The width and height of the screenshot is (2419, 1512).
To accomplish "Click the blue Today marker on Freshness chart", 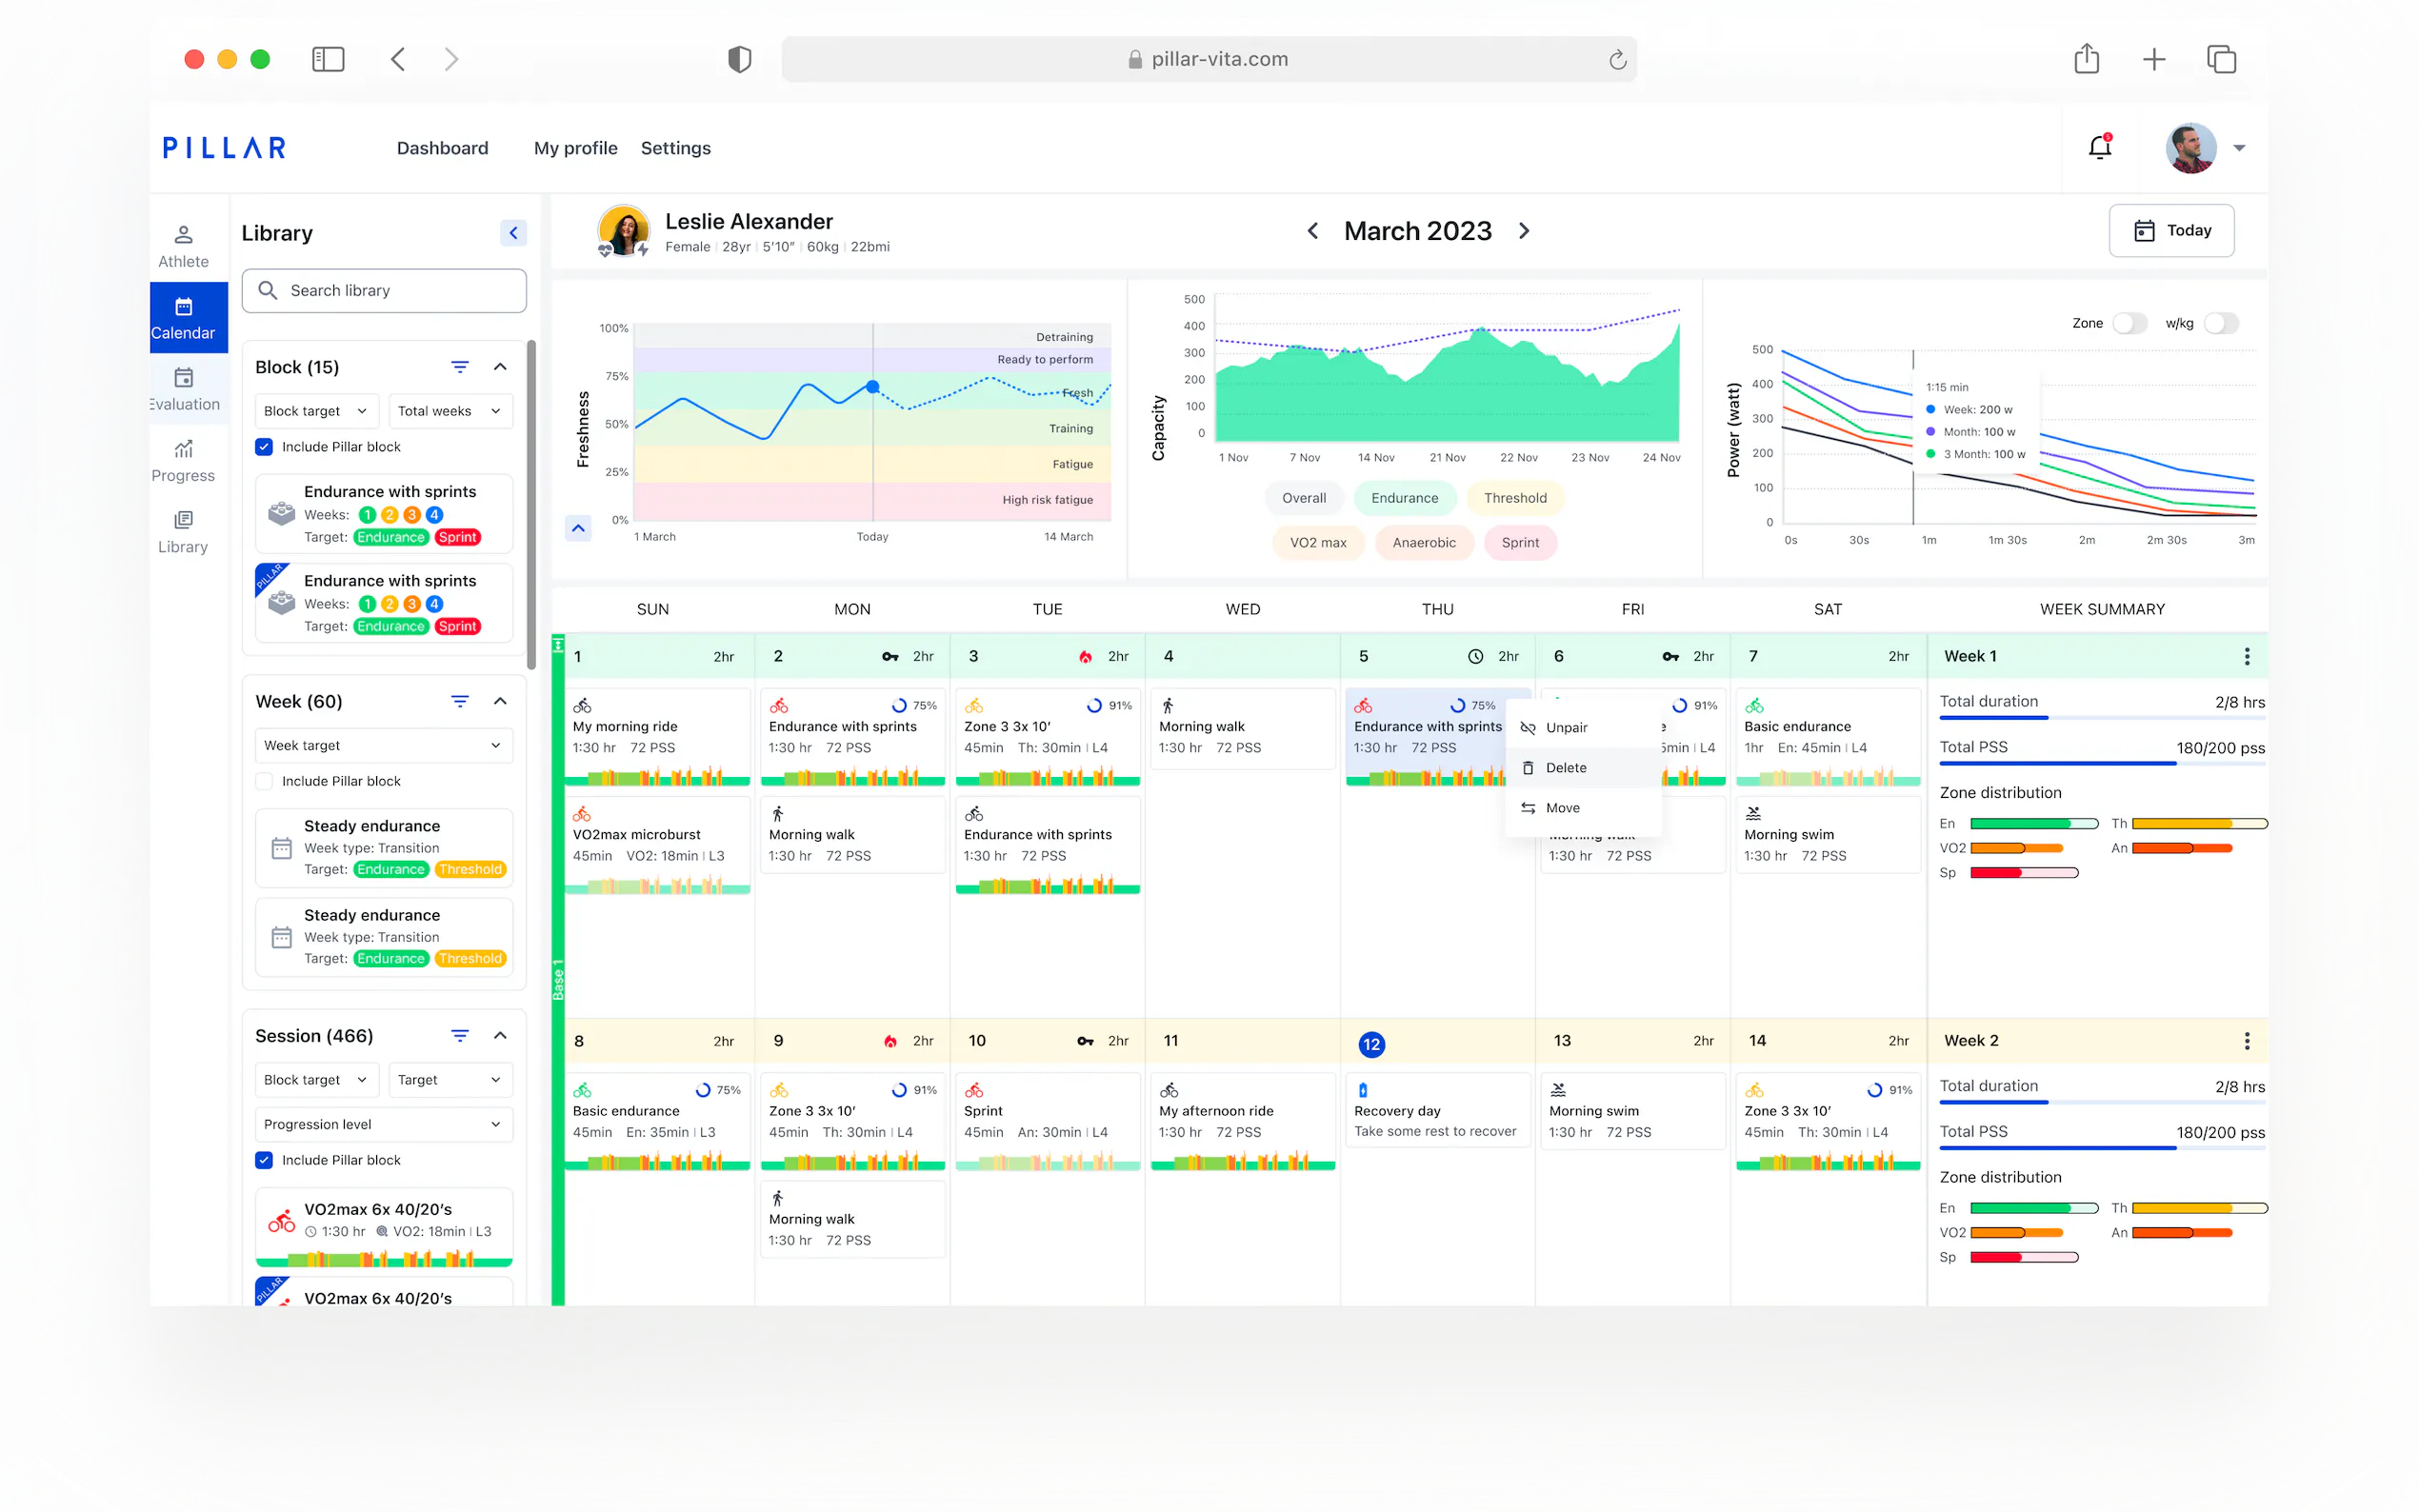I will [872, 386].
